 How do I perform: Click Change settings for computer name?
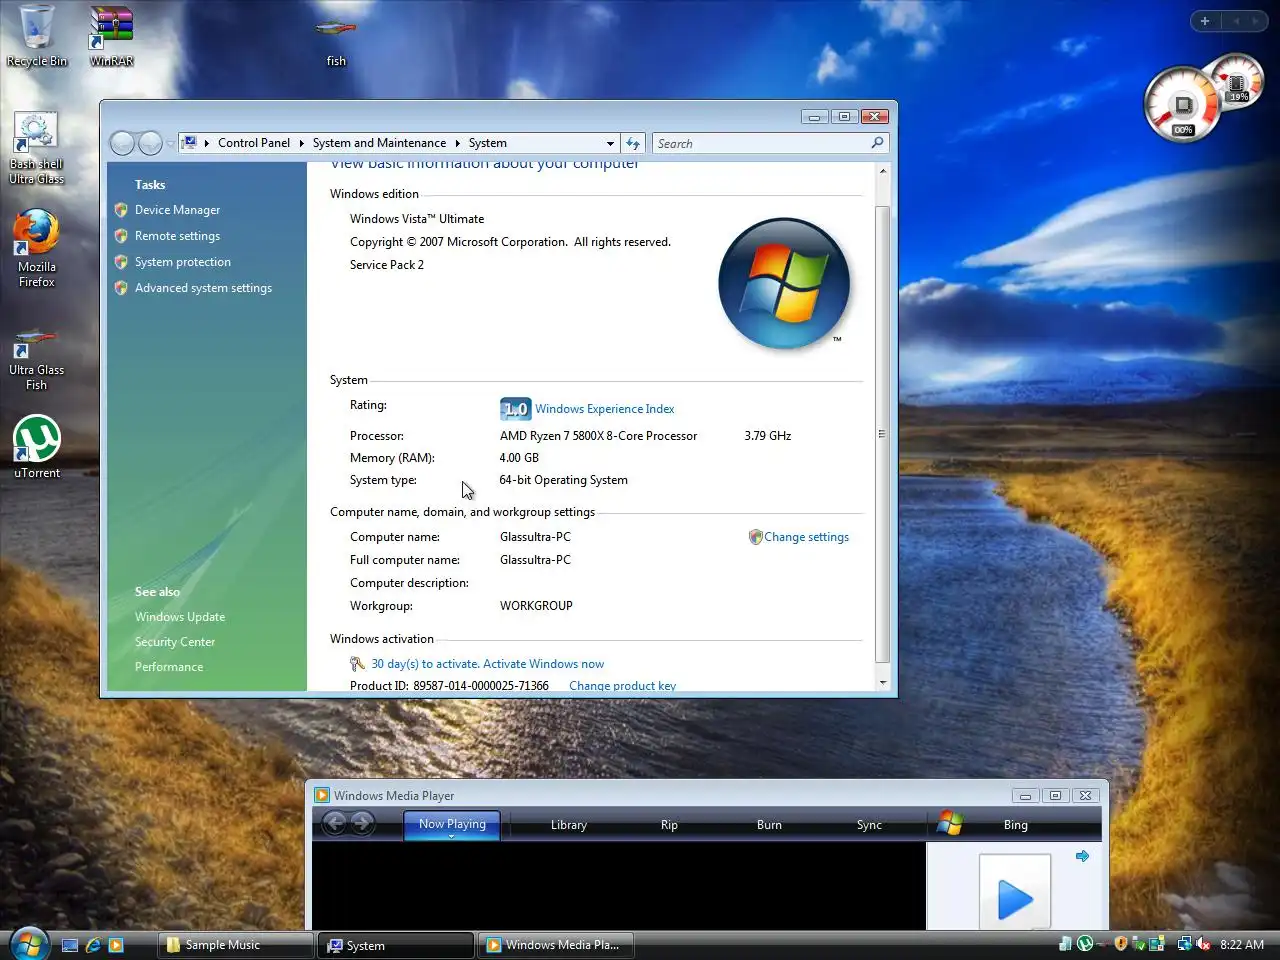click(x=806, y=537)
